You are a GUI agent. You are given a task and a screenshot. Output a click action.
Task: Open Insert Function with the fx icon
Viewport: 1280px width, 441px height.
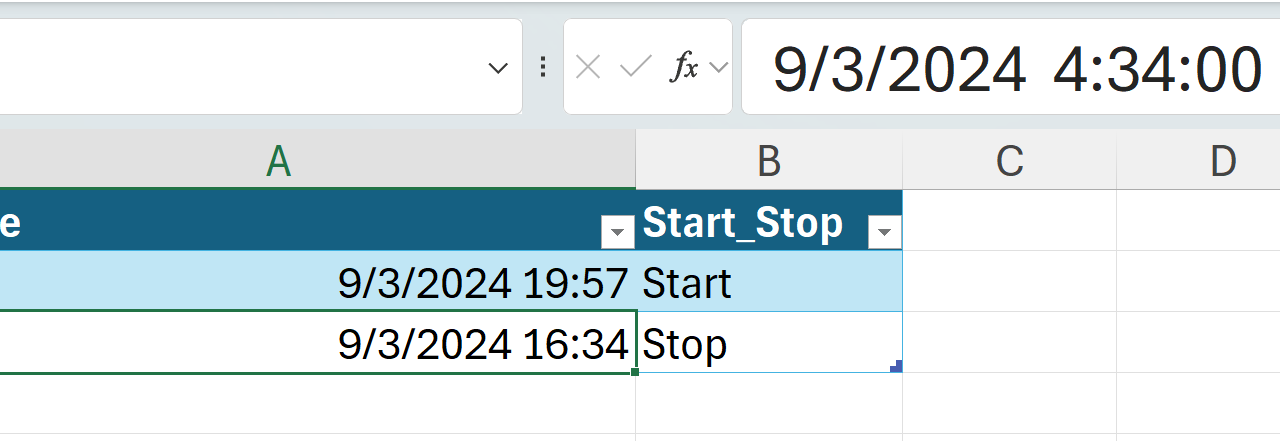pos(684,67)
